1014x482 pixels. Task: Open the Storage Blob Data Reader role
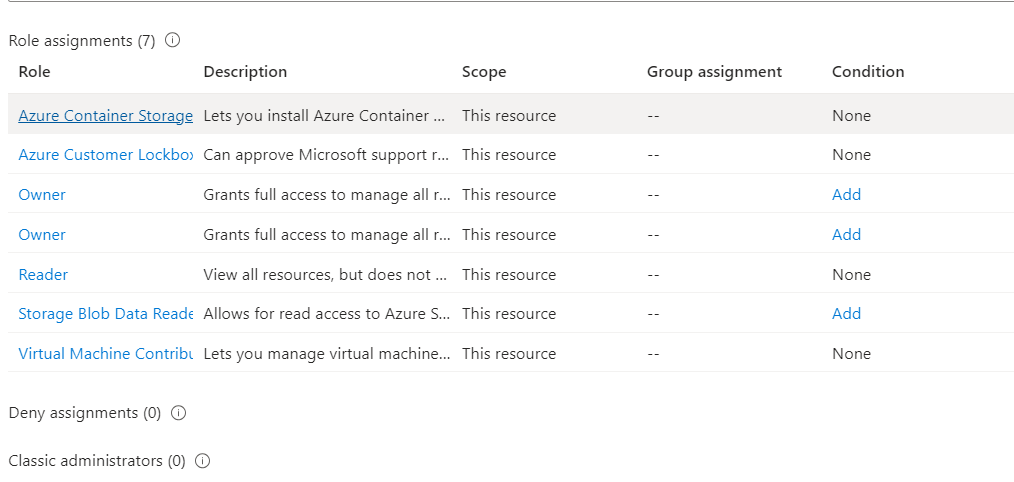105,314
